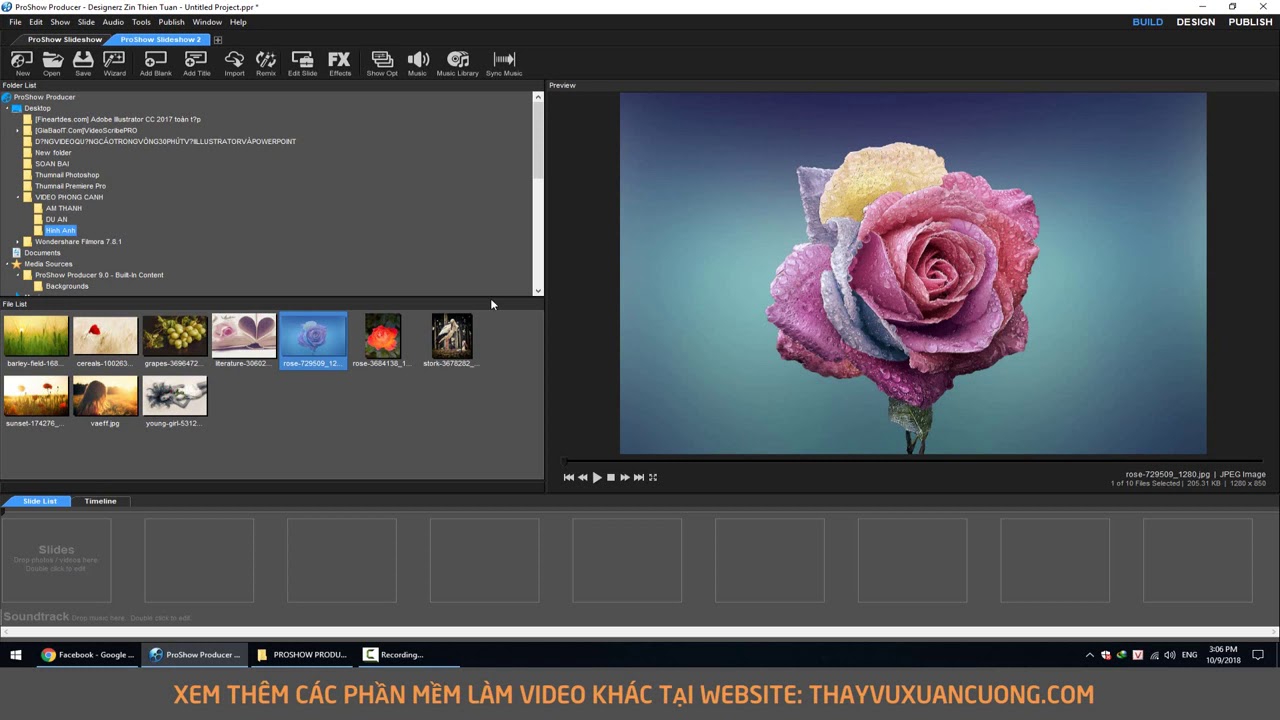Step to the next slide in preview

625,477
